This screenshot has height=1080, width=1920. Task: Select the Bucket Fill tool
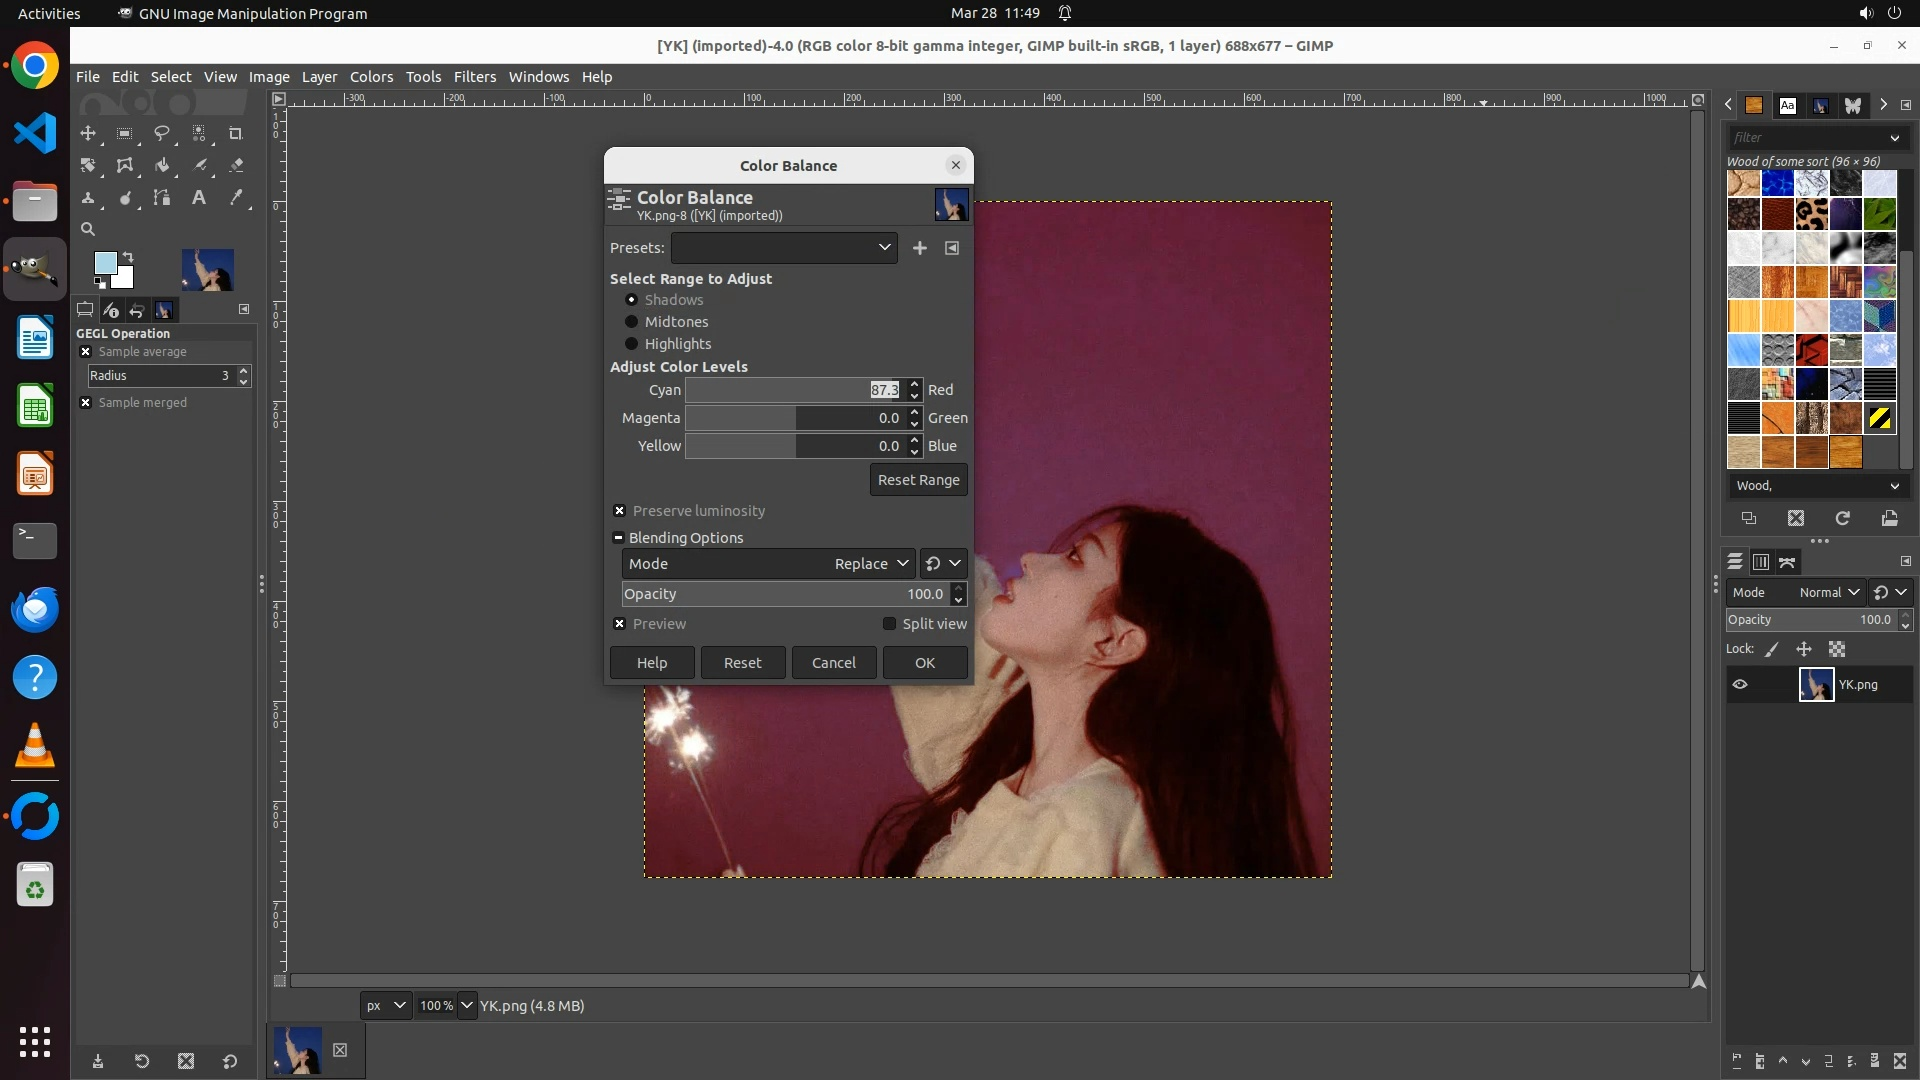point(161,166)
